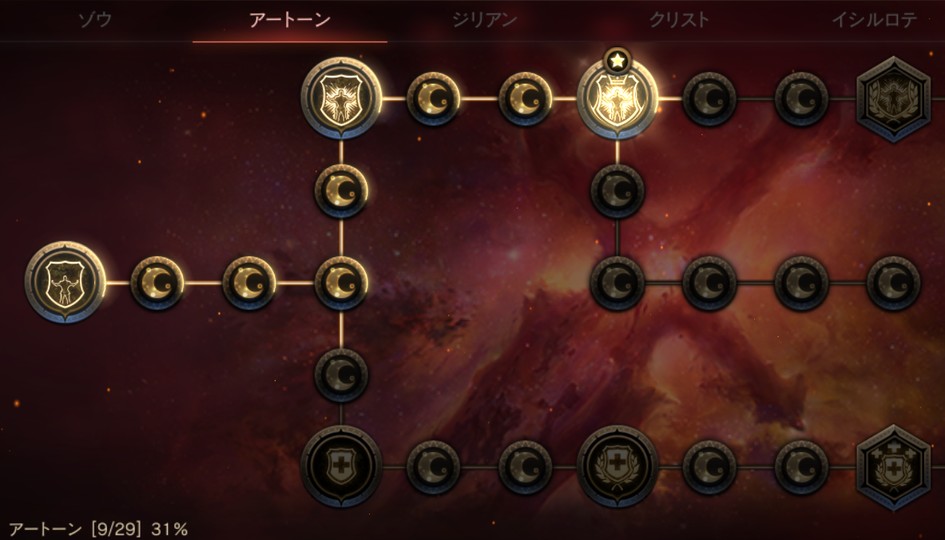Click the round laurel cross-shield node on bottom row
The height and width of the screenshot is (540, 945).
pos(617,466)
